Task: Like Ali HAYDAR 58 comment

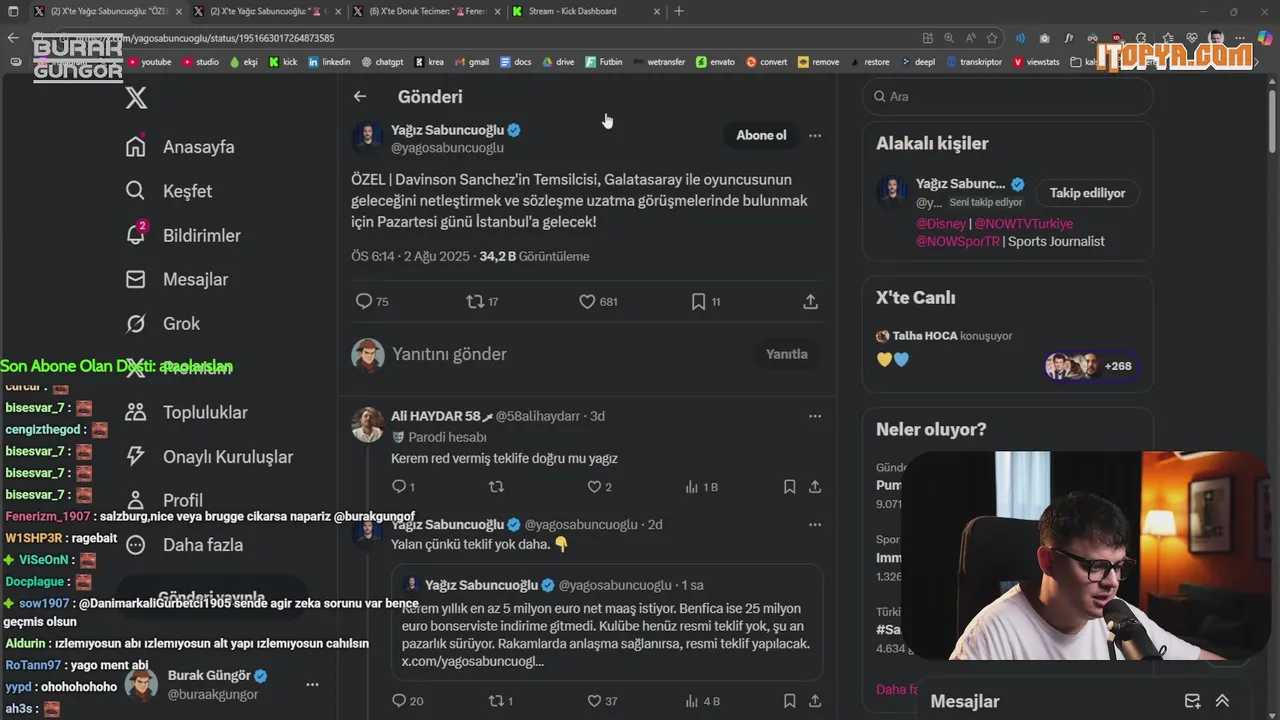Action: (599, 487)
